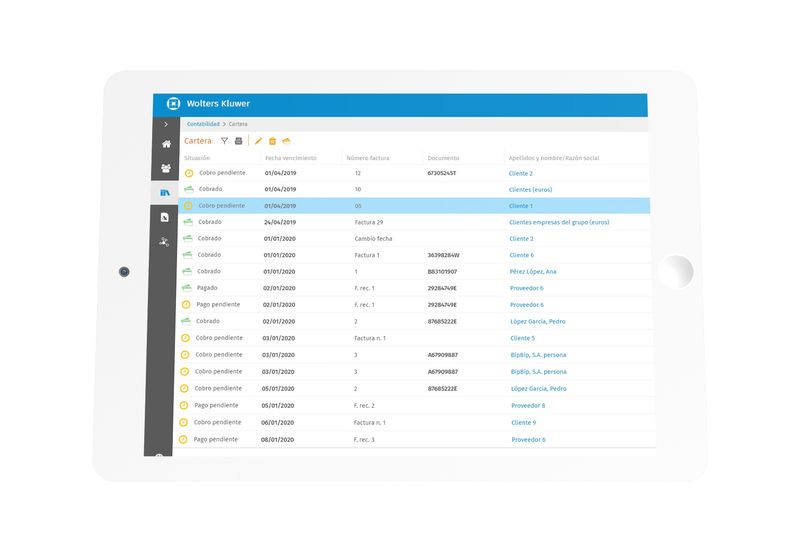Click the cobrado icon on Cambio fecha row
The height and width of the screenshot is (552, 800).
pyautogui.click(x=188, y=238)
